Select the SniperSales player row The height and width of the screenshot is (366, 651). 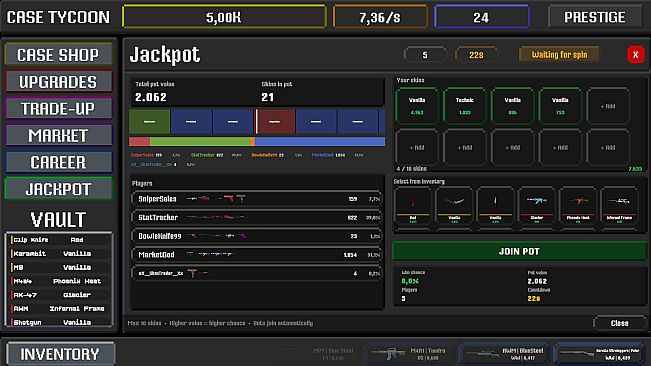(x=257, y=199)
